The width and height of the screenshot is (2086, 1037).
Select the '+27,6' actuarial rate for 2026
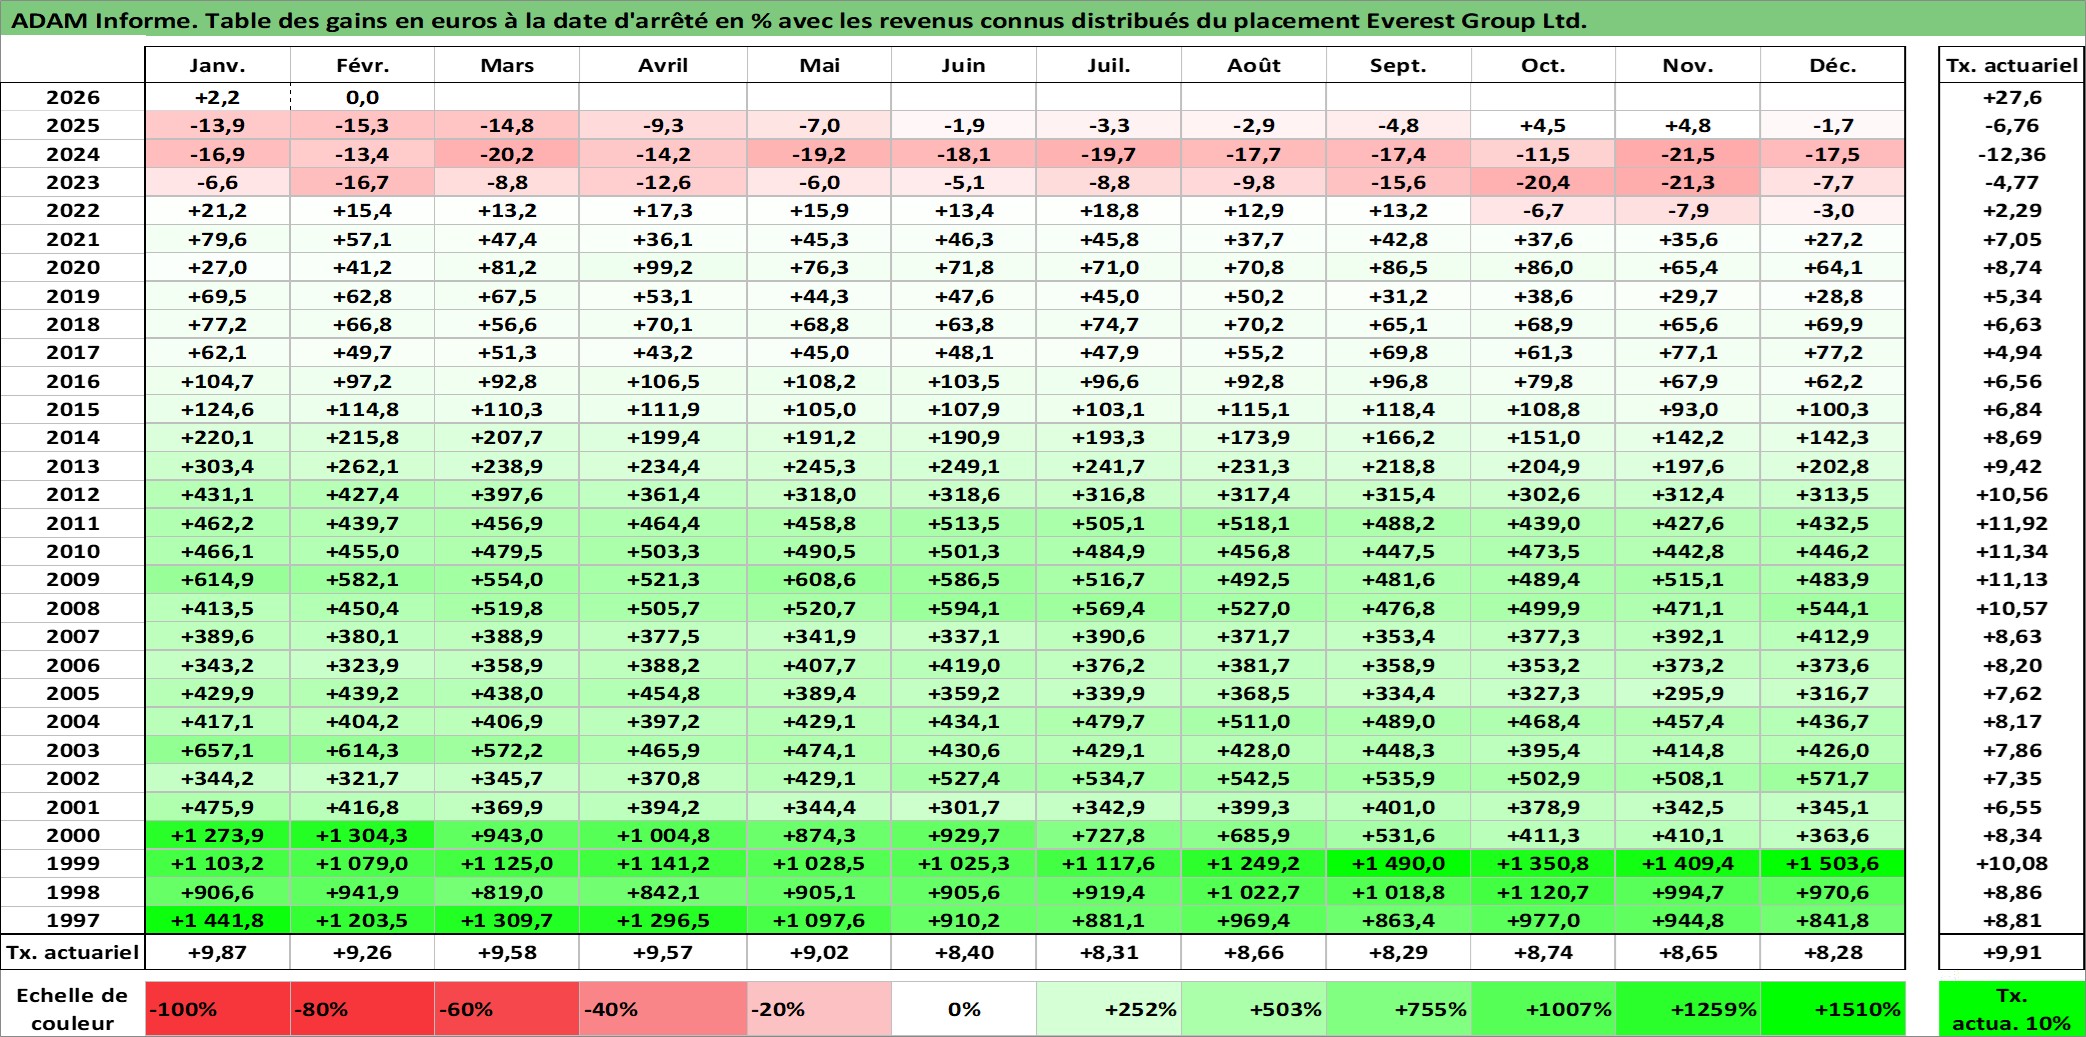click(2011, 97)
